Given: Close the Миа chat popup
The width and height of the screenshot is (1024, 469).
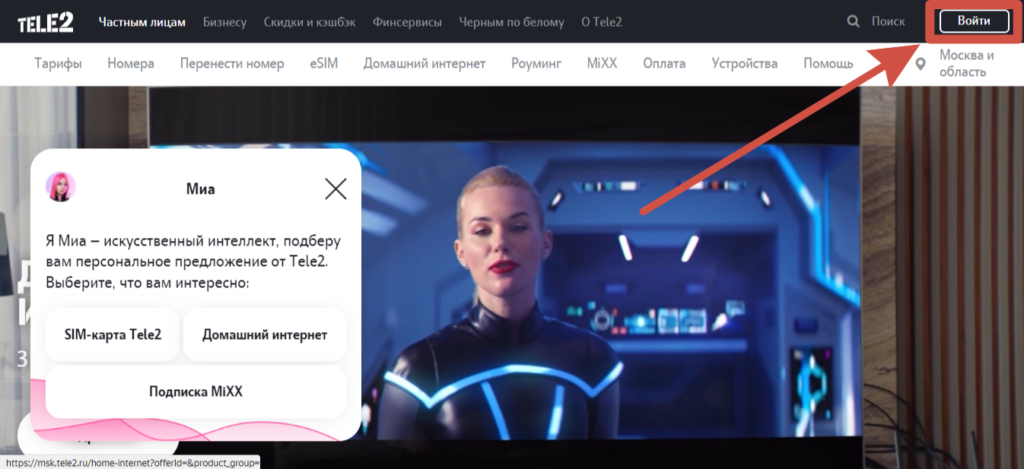Looking at the screenshot, I should [x=336, y=188].
